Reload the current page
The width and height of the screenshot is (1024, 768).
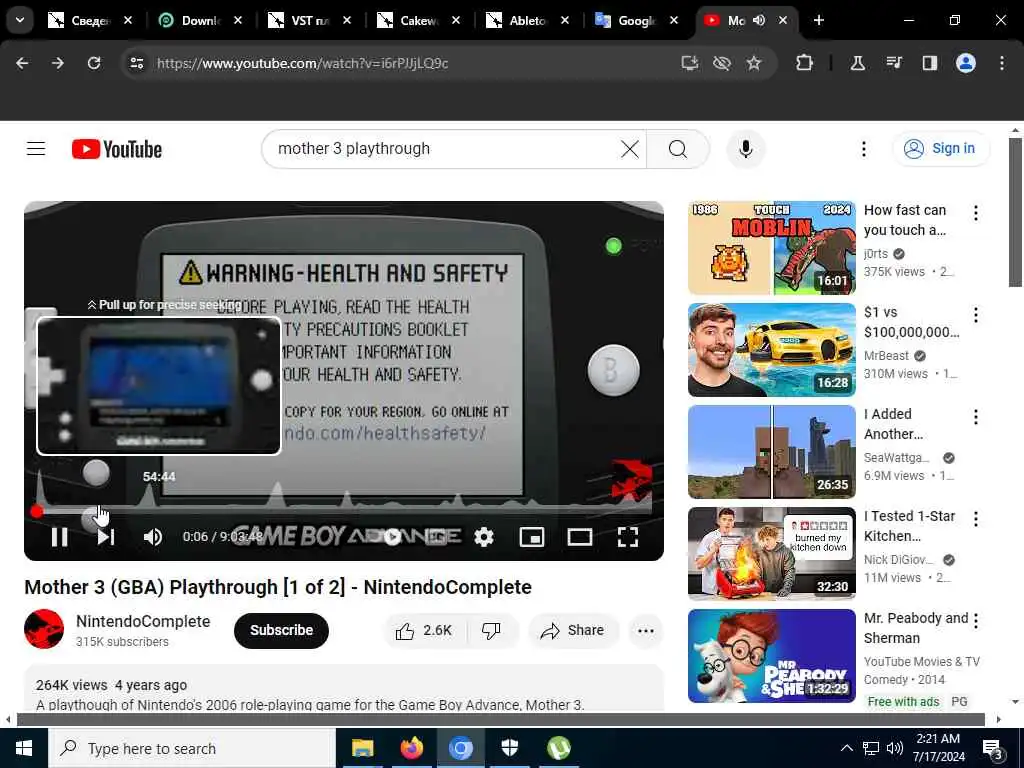pyautogui.click(x=94, y=63)
